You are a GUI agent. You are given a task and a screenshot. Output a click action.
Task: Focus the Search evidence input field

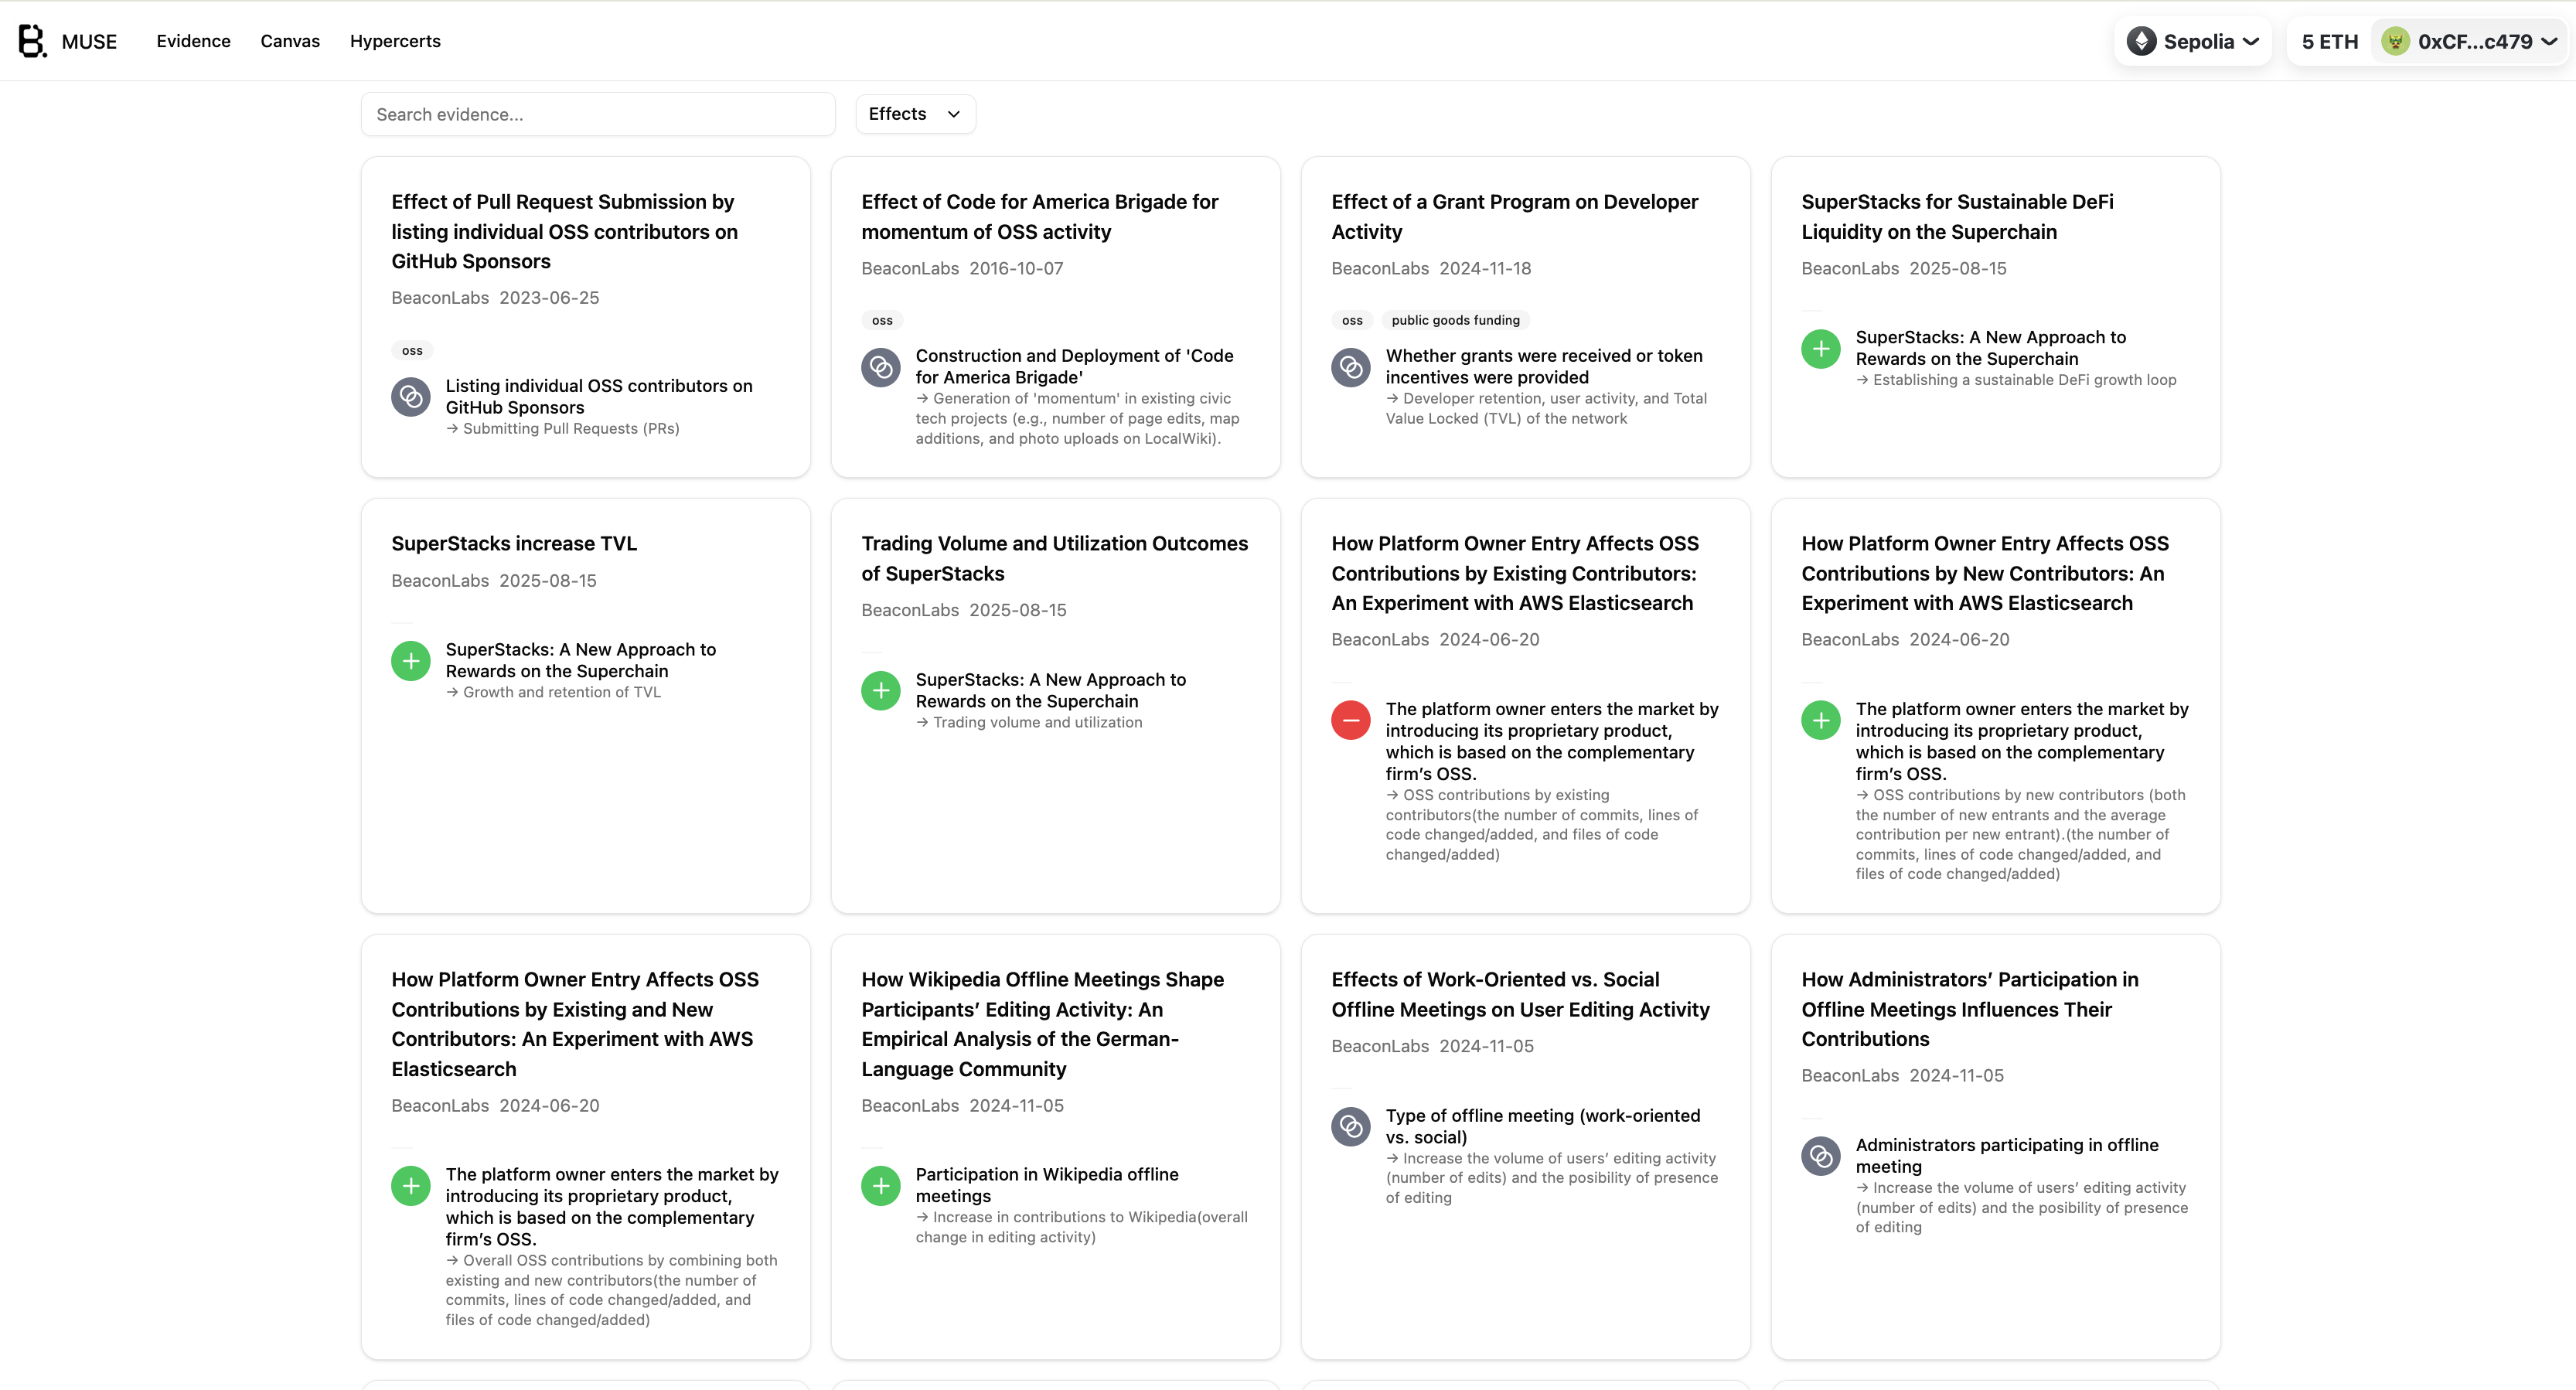[x=597, y=114]
